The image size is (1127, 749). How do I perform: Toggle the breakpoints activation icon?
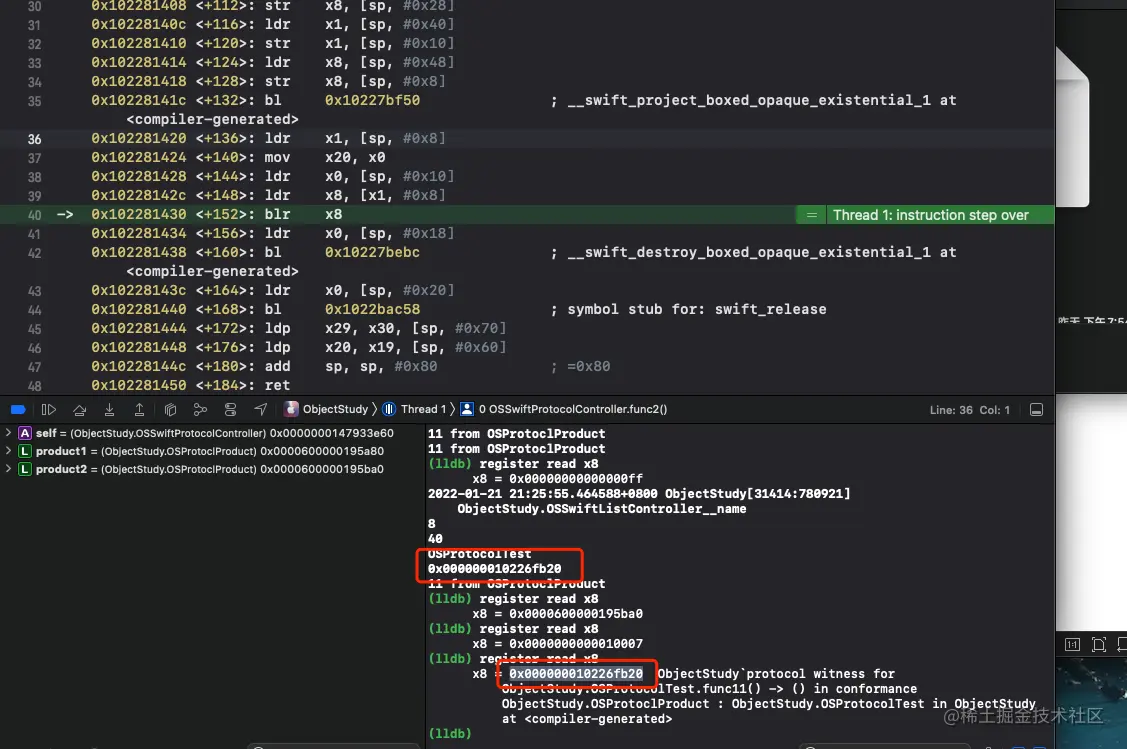[19, 410]
